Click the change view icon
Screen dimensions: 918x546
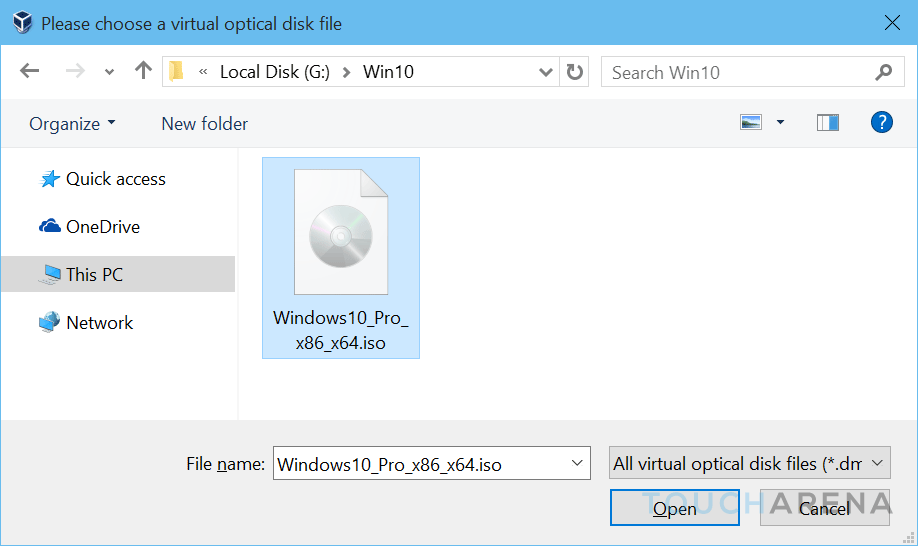(751, 123)
